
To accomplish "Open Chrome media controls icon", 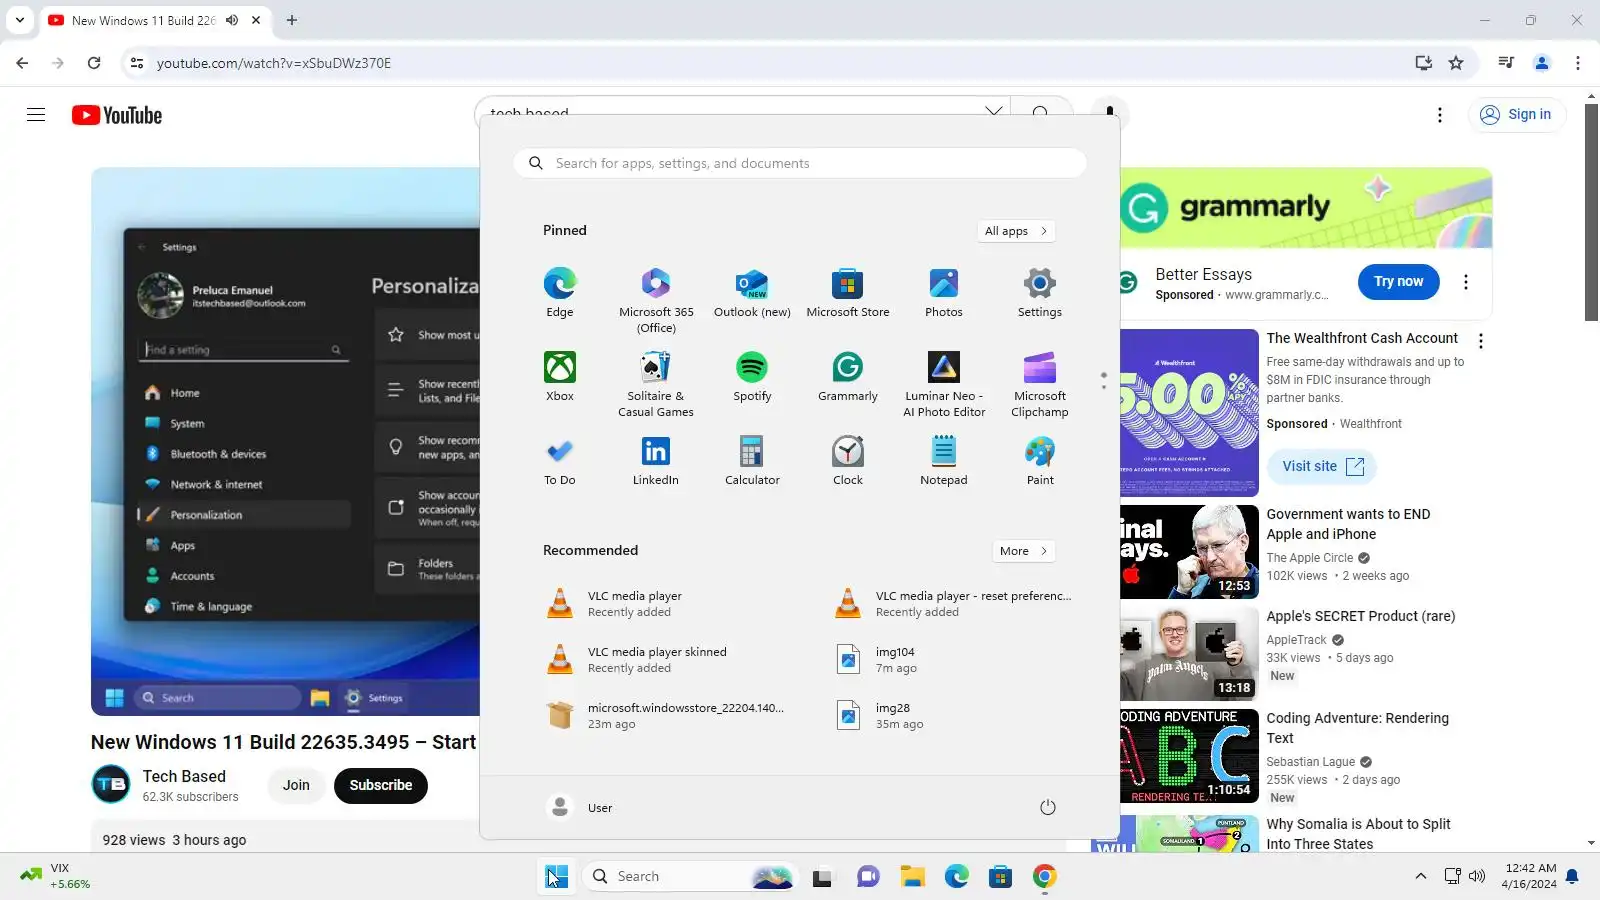I will point(1506,63).
